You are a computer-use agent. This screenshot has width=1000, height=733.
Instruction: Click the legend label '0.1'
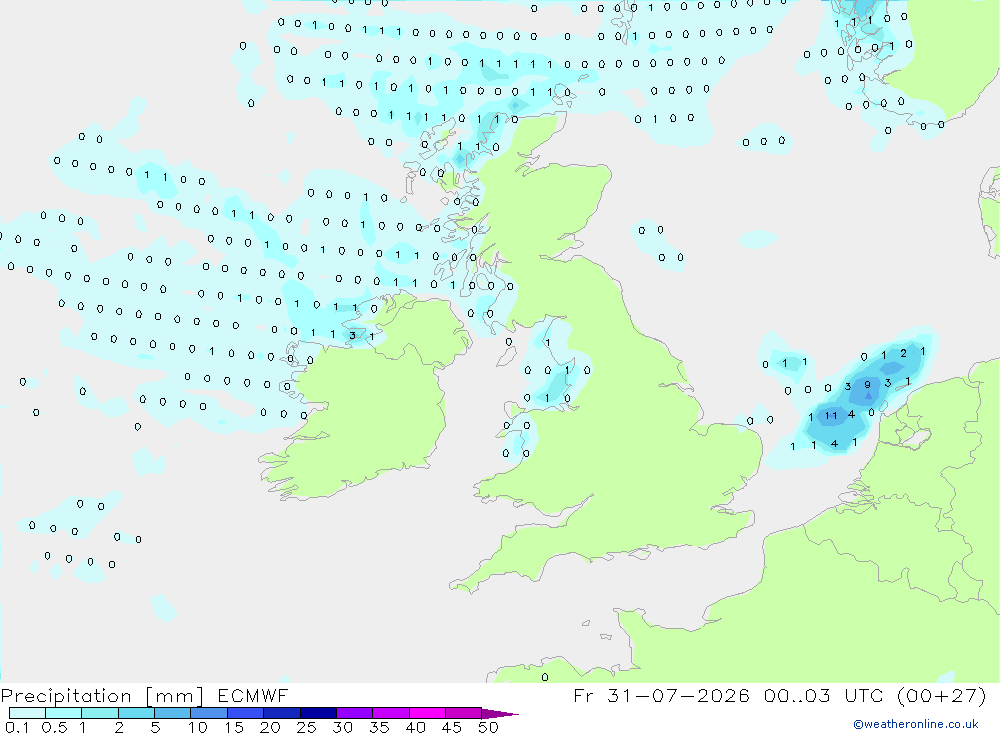17,727
